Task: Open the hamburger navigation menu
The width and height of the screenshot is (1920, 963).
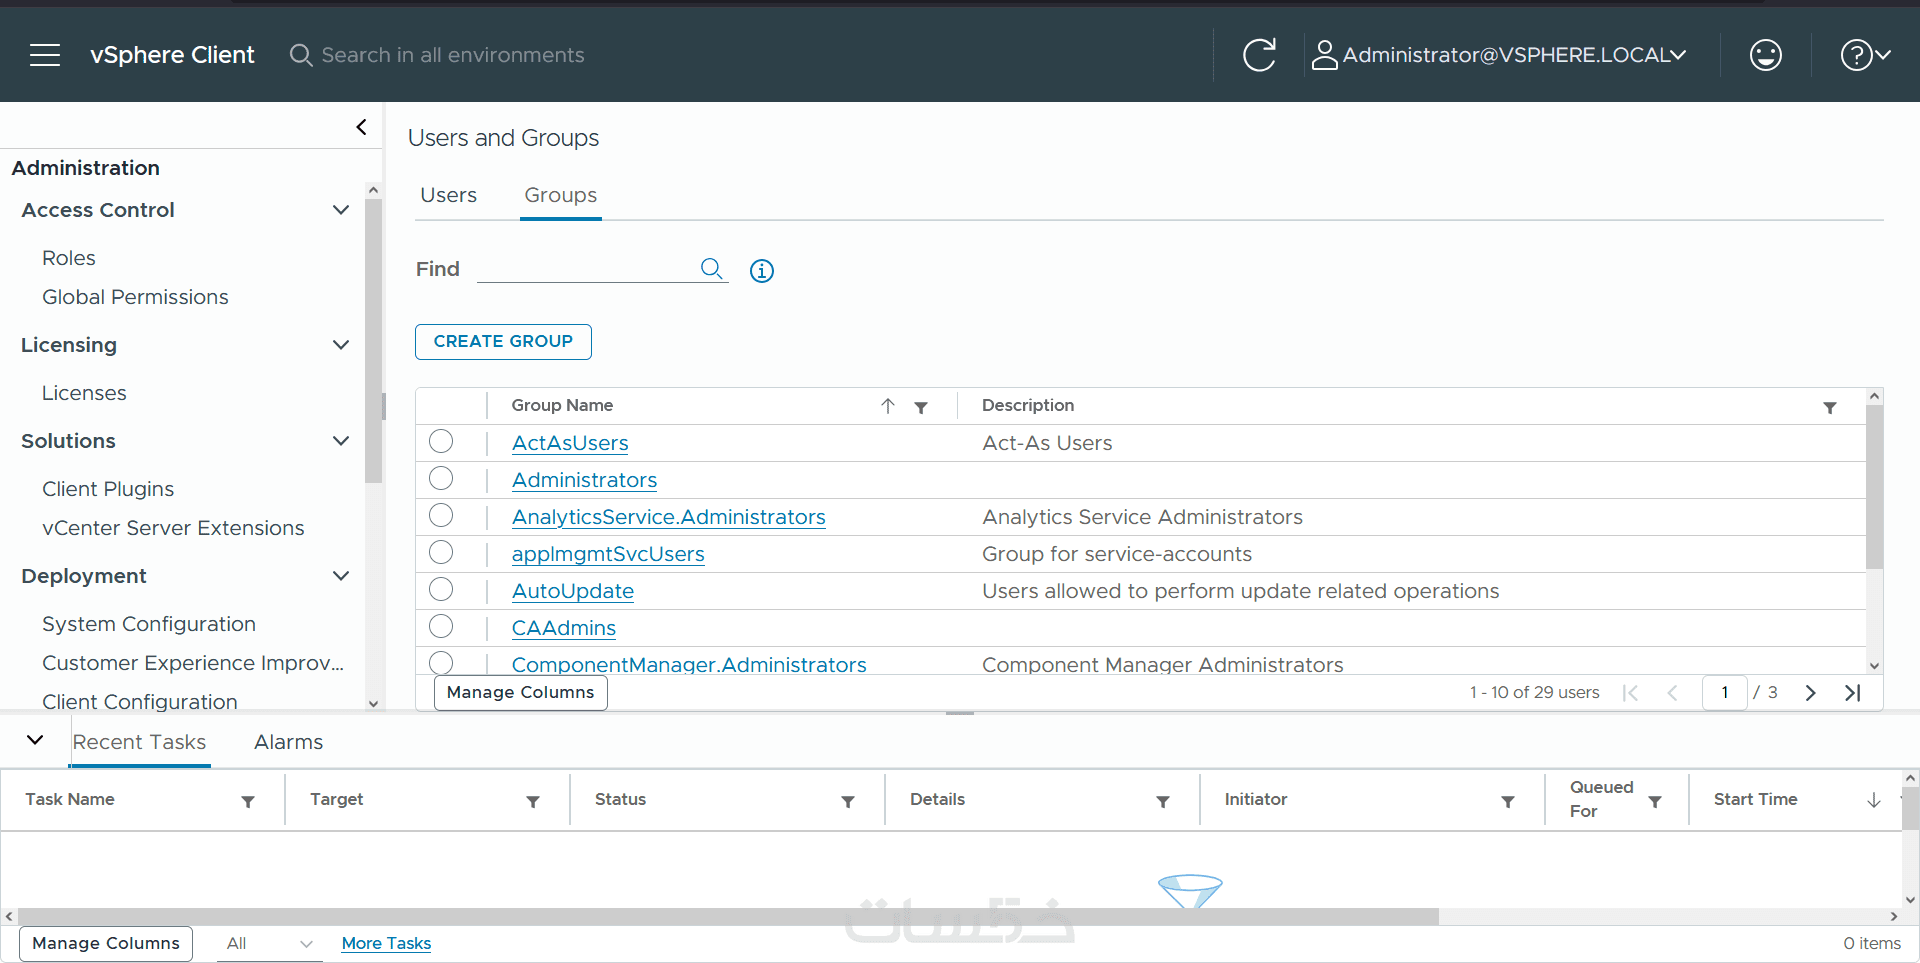Action: [x=45, y=55]
